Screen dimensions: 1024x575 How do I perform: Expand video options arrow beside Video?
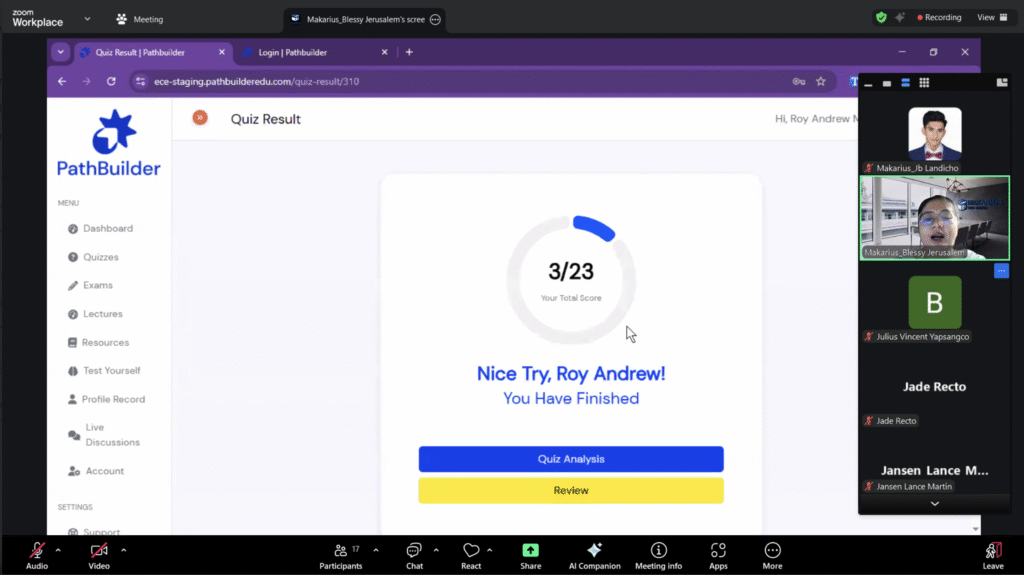123,550
